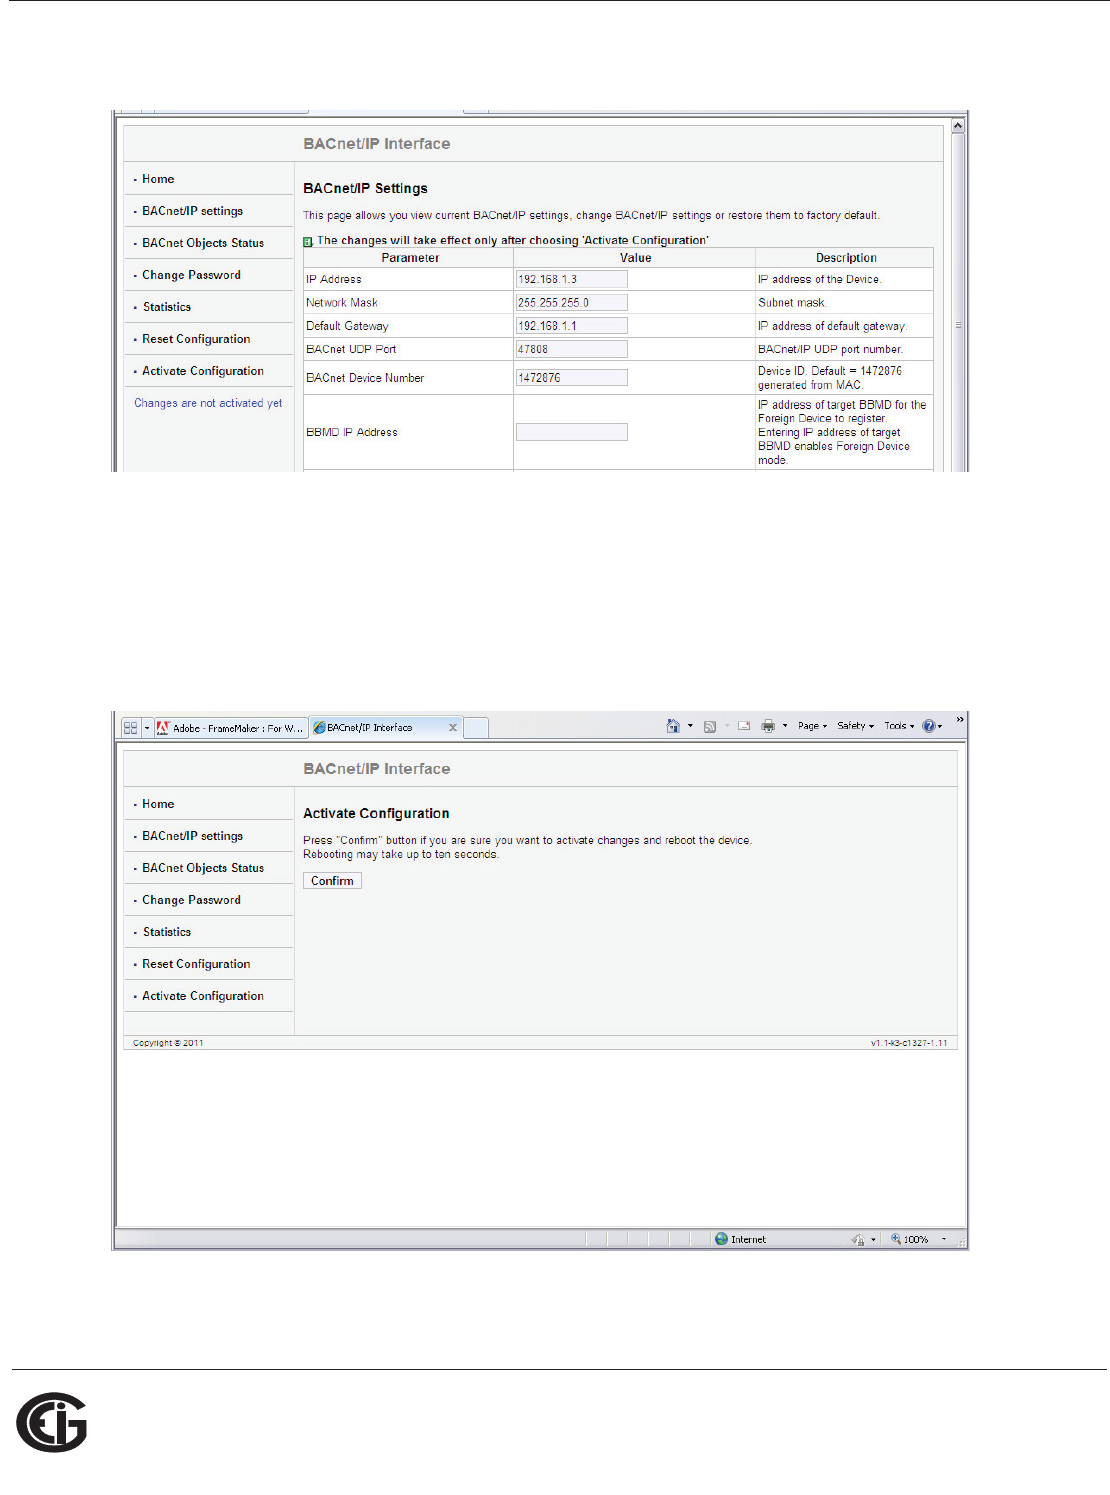Expand the Print dropdown arrow
Image resolution: width=1110 pixels, height=1495 pixels.
(785, 726)
